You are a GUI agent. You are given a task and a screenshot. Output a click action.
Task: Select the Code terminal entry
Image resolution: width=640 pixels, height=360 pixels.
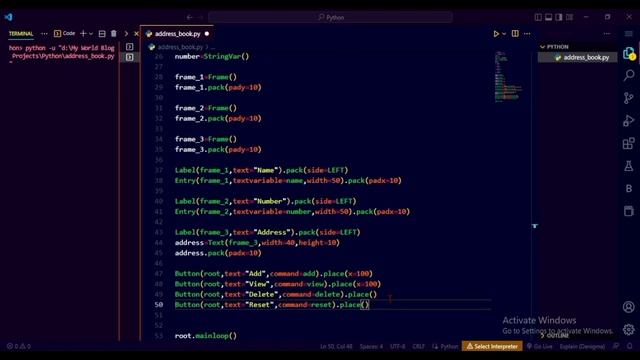point(64,33)
